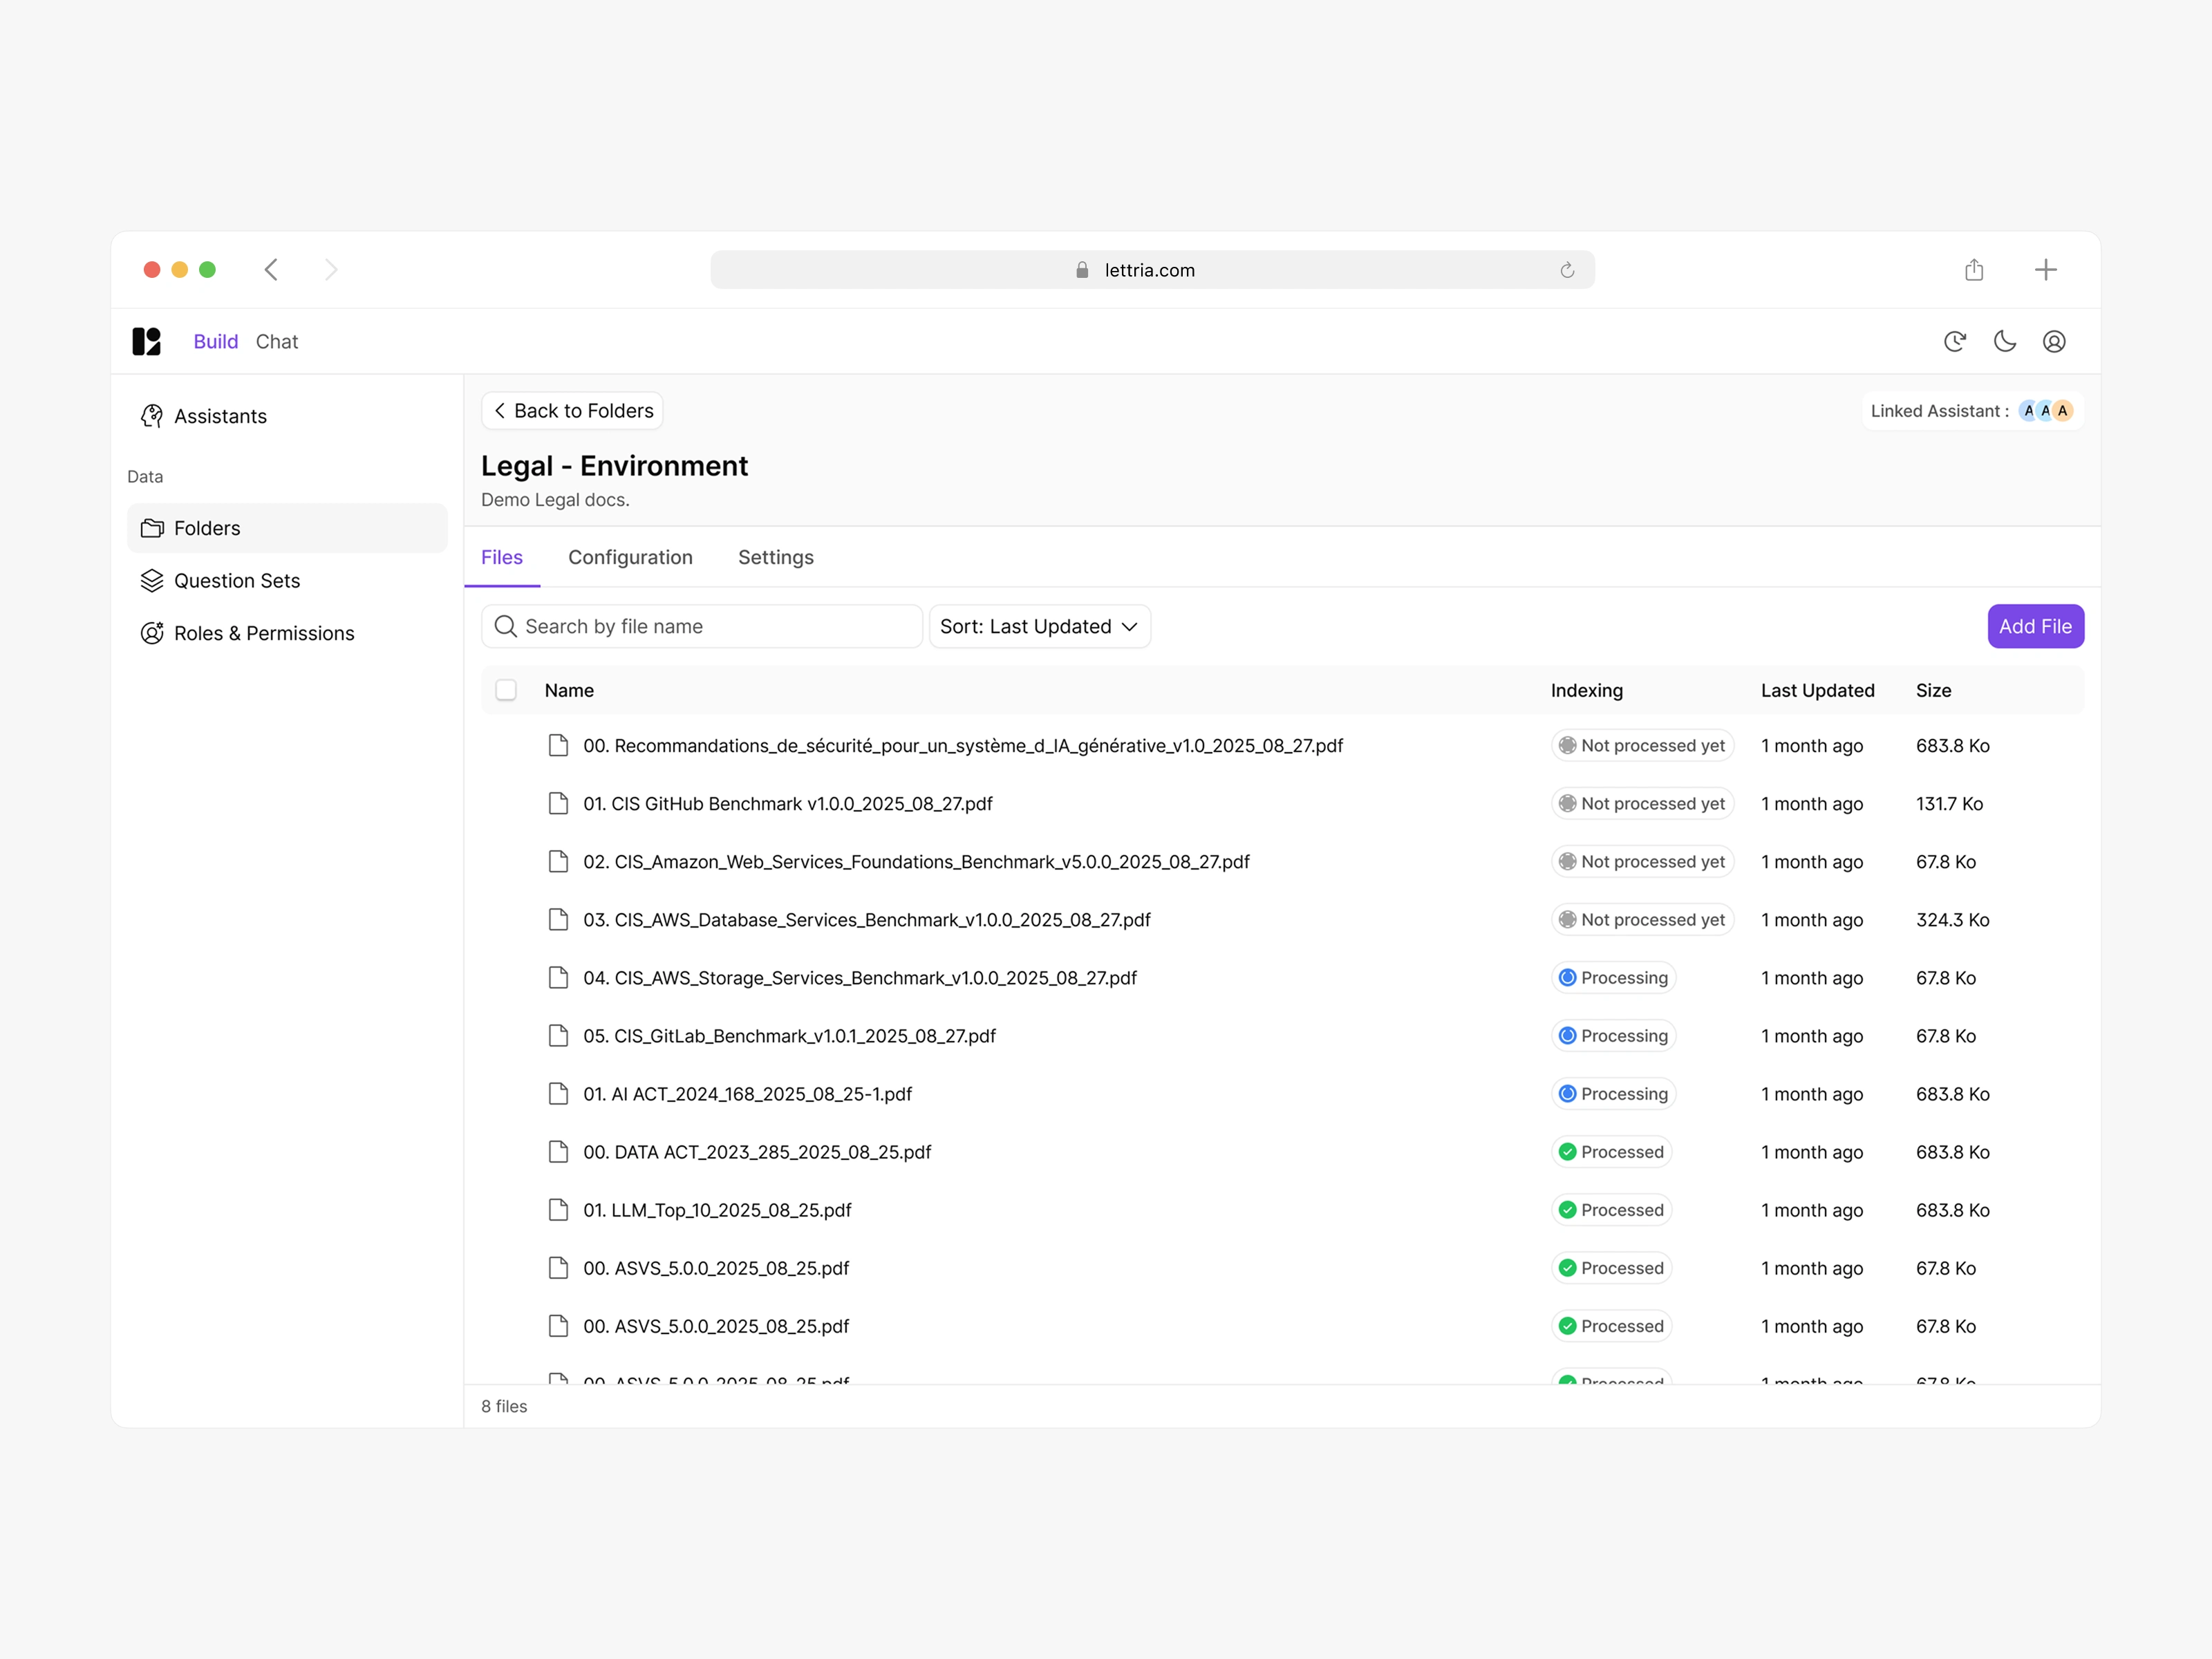
Task: Toggle dark mode moon icon
Action: (2004, 341)
